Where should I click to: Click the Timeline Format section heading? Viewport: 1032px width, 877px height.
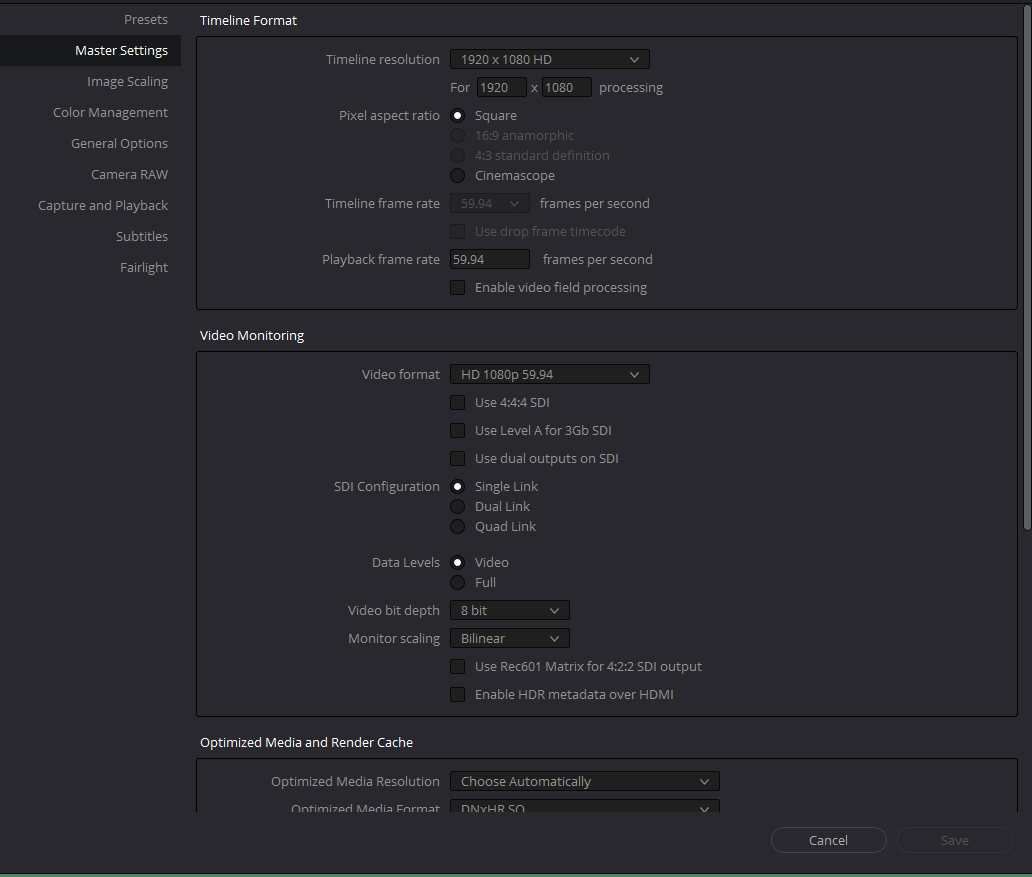coord(248,20)
